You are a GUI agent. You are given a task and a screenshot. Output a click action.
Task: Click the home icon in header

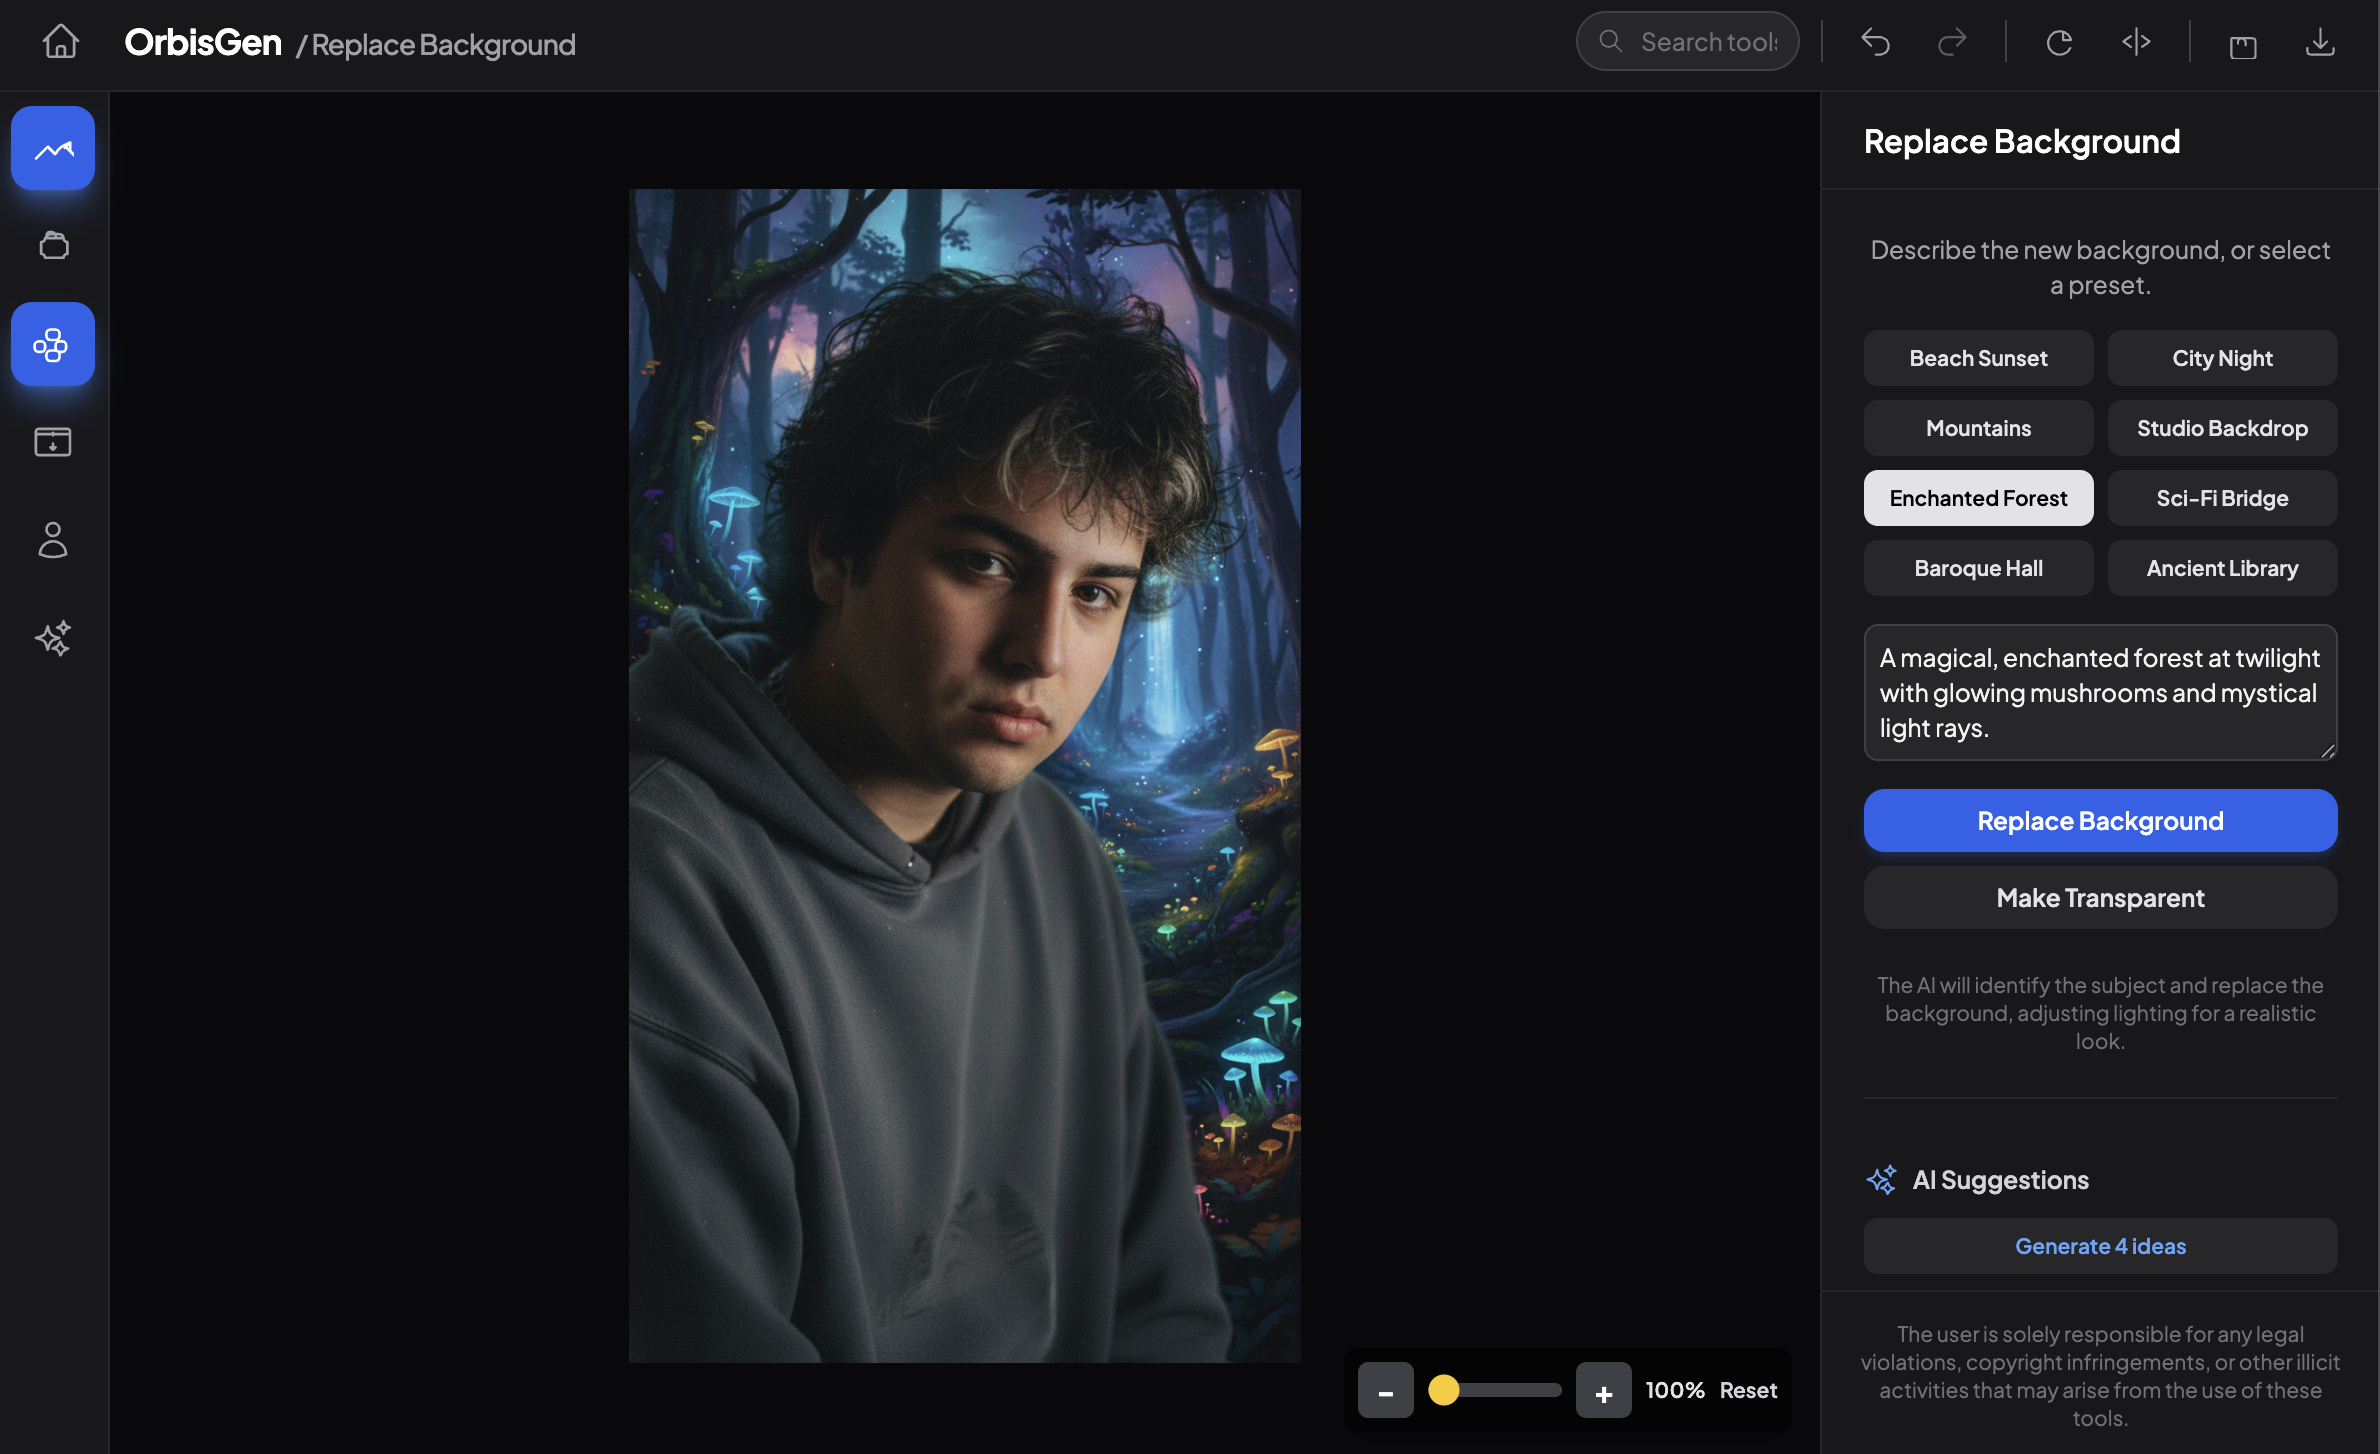click(x=61, y=42)
